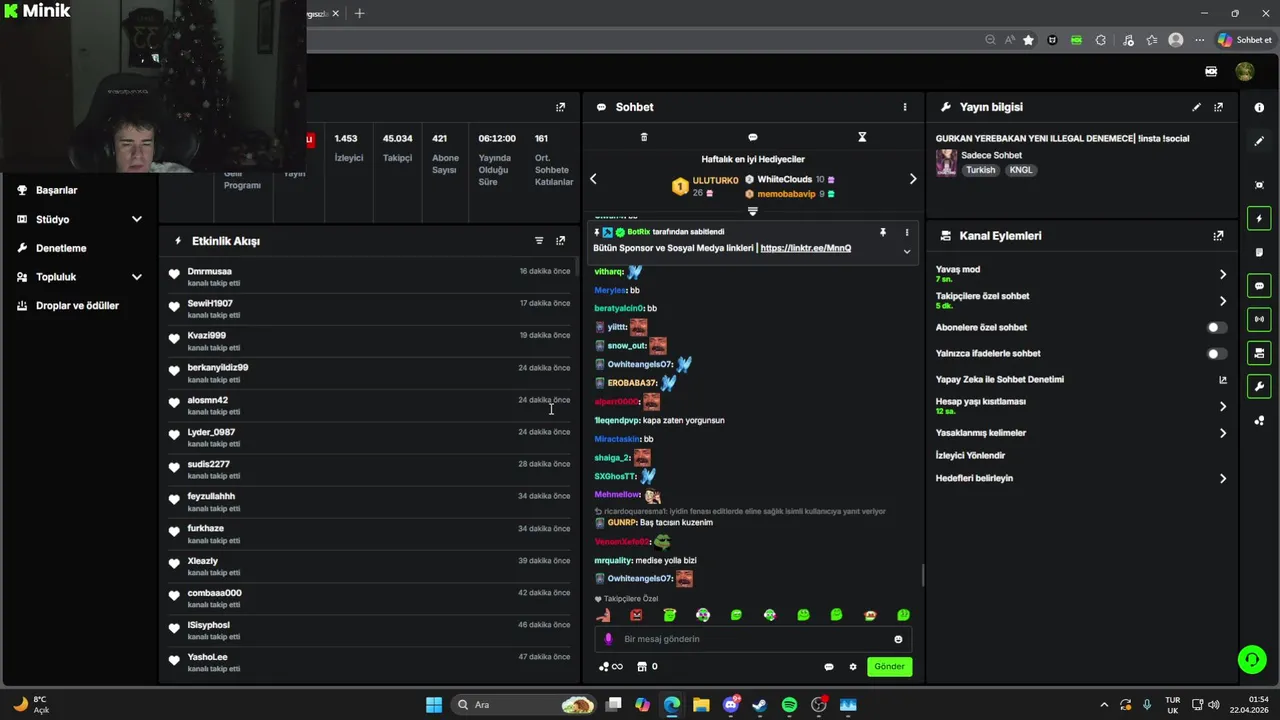Click İzleyici Yönlendir action
This screenshot has width=1280, height=720.
point(970,455)
